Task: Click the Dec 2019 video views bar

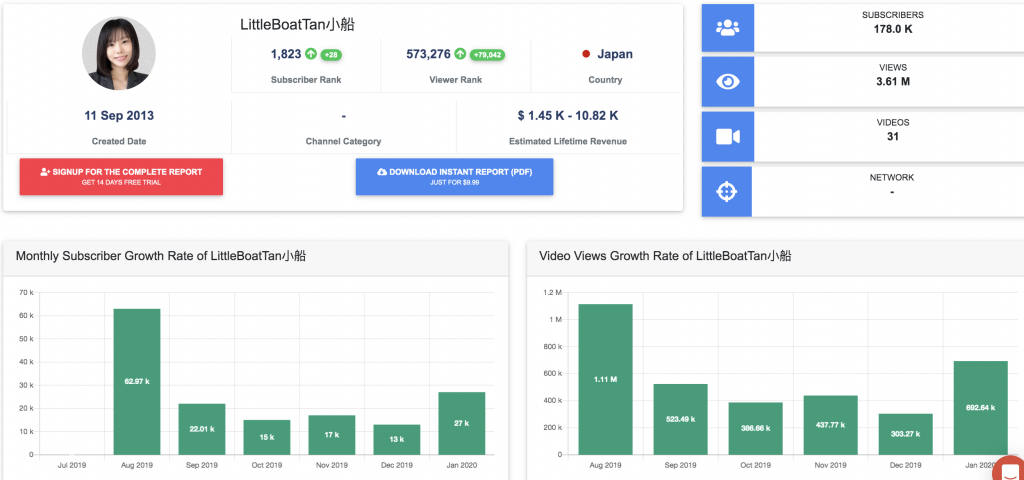Action: coord(905,434)
